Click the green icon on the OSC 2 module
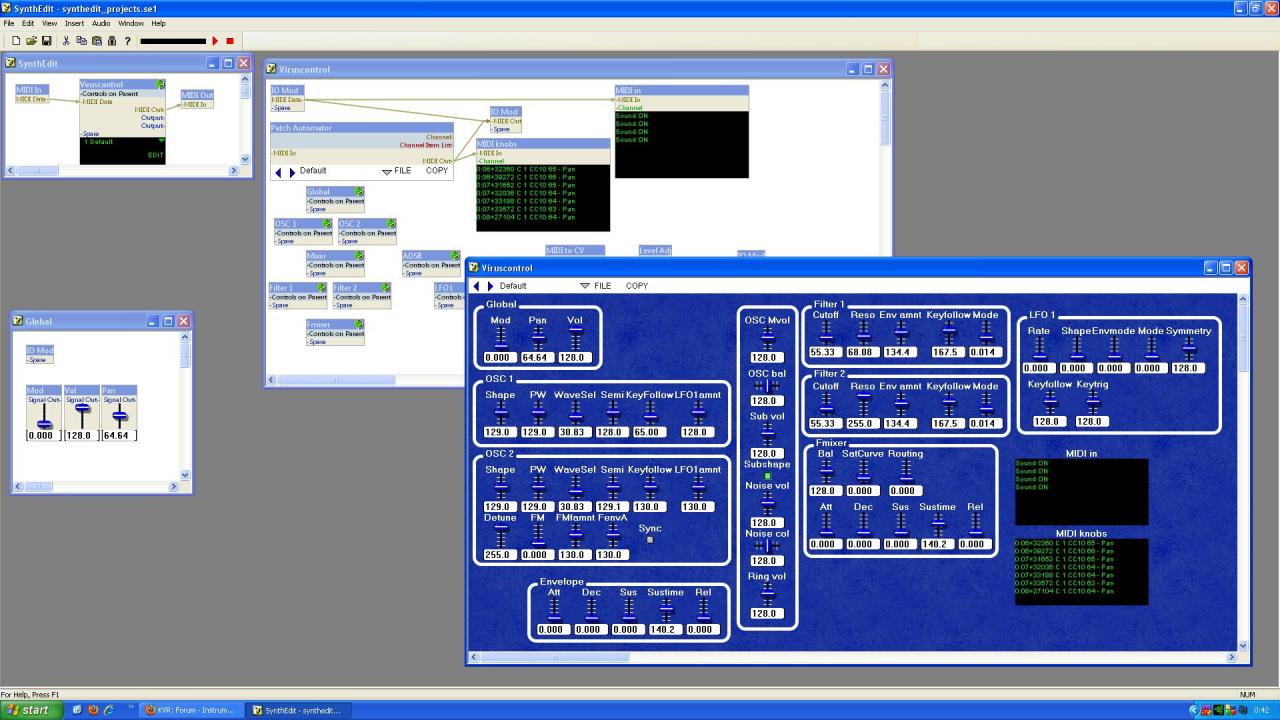Image resolution: width=1280 pixels, height=720 pixels. pyautogui.click(x=391, y=224)
